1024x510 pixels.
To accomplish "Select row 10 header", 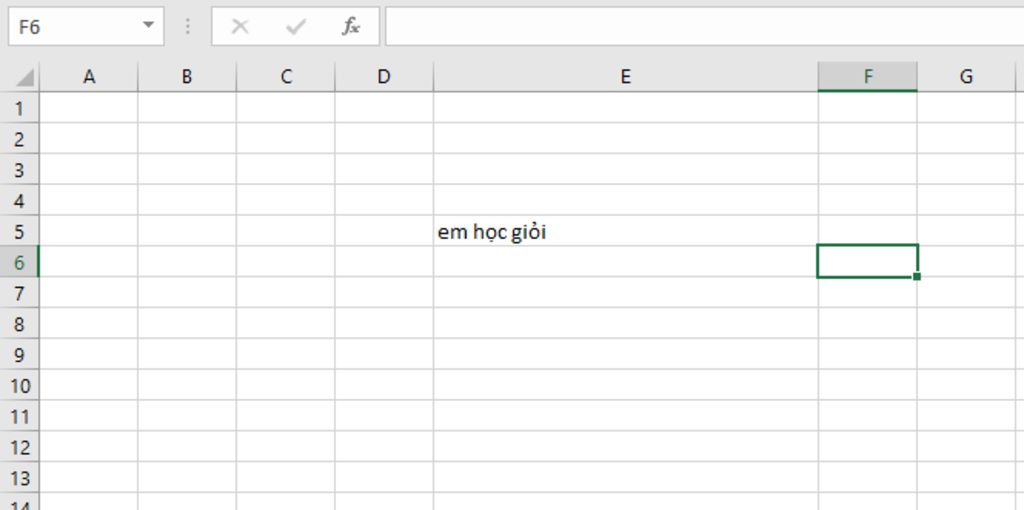I will (20, 386).
